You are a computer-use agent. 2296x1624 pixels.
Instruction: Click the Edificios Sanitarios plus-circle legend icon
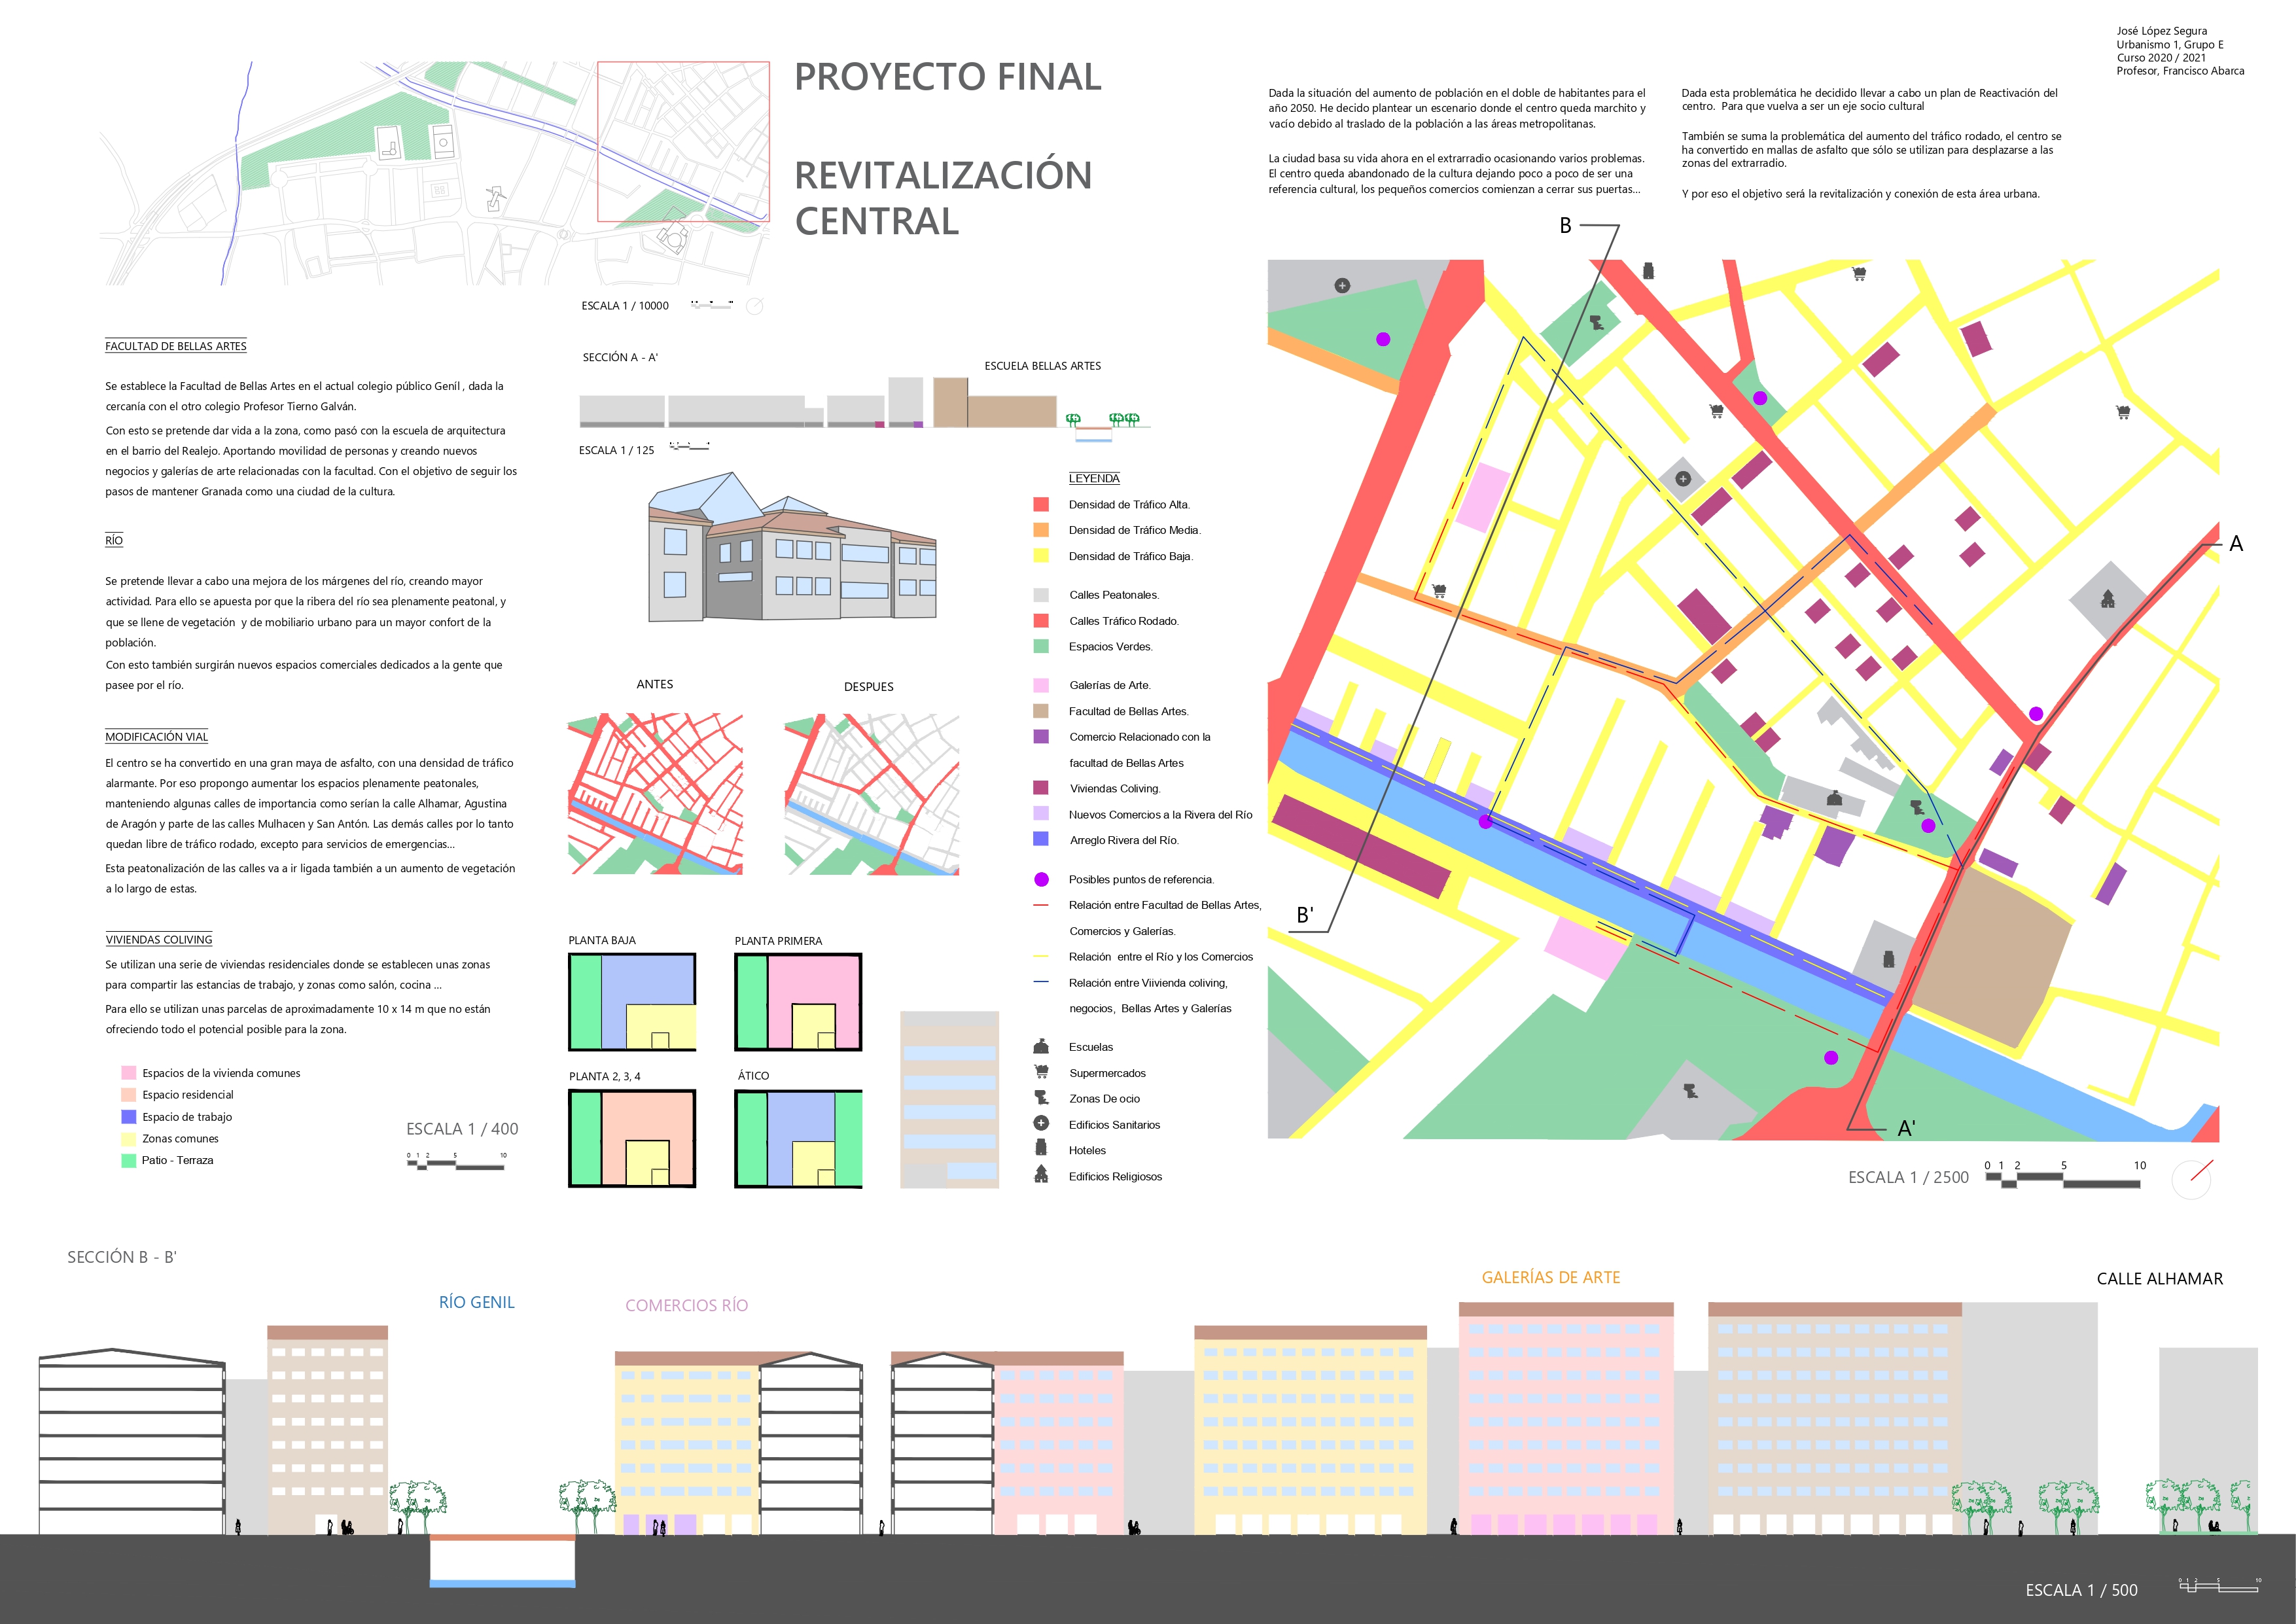(1041, 1124)
